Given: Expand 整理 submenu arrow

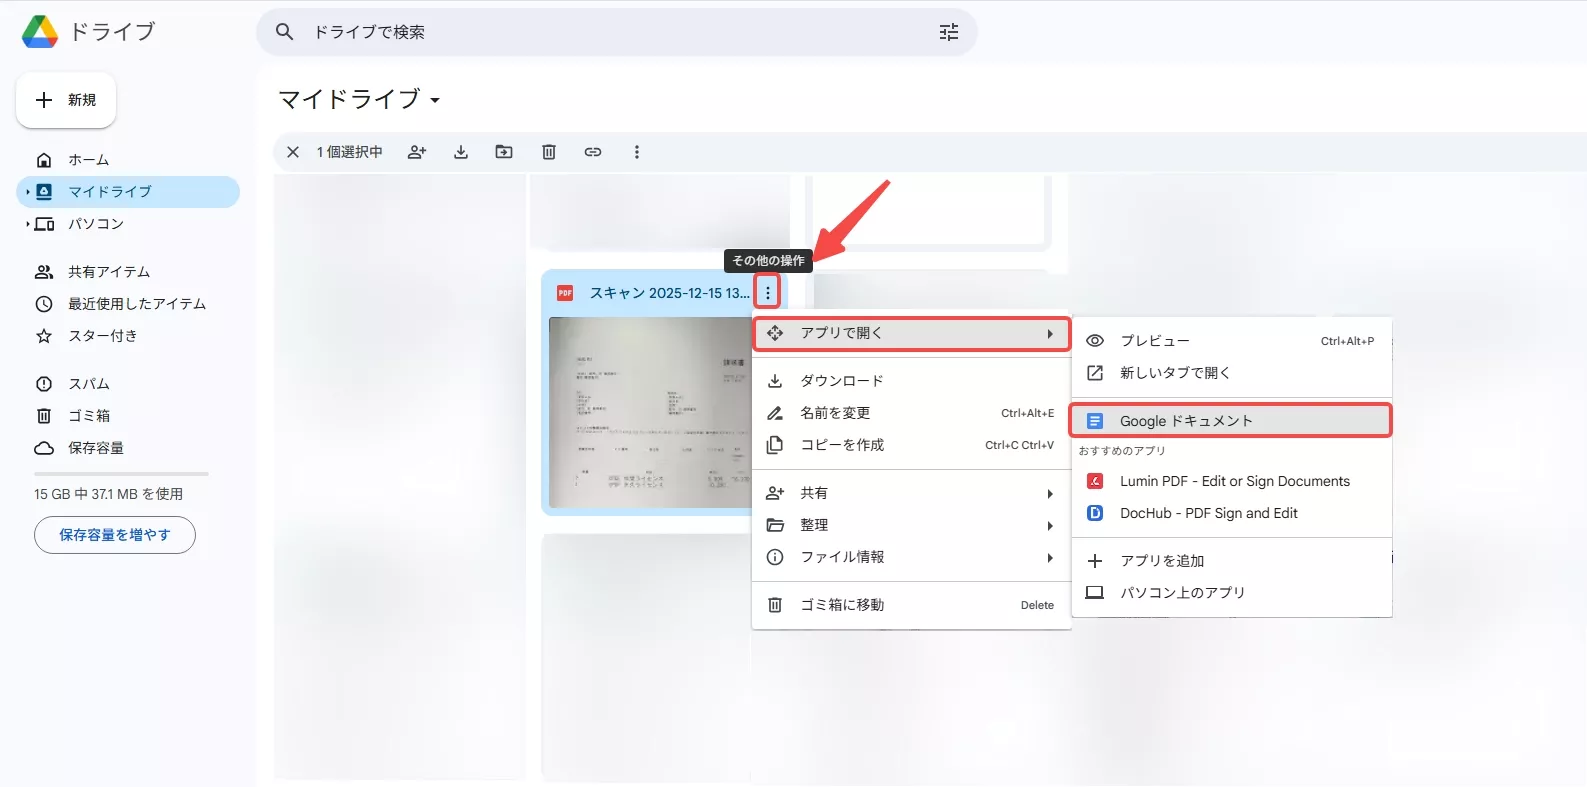Looking at the screenshot, I should 1050,525.
